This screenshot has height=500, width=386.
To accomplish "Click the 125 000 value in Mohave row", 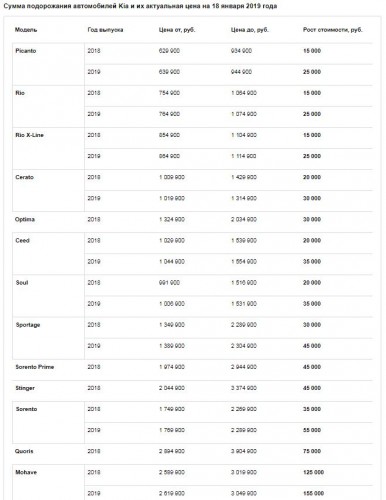I will [313, 472].
